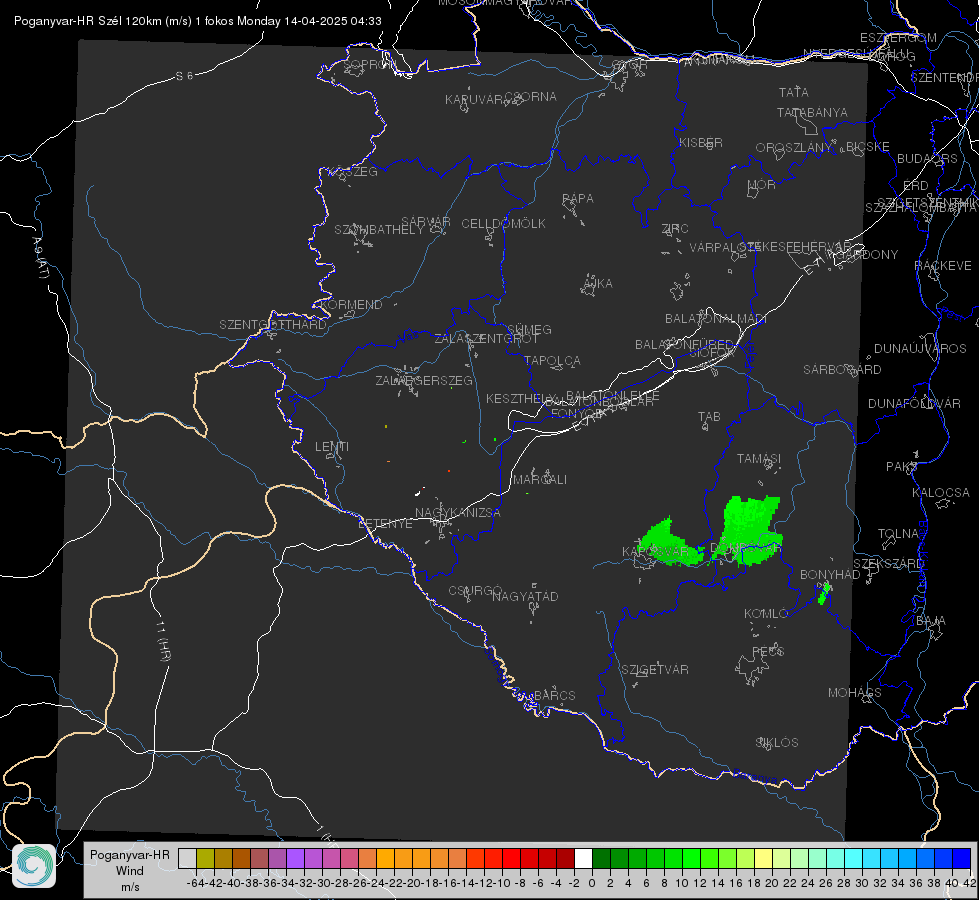This screenshot has height=900, width=979.
Task: Click the small green echo near Bonyhád
Action: [x=825, y=593]
